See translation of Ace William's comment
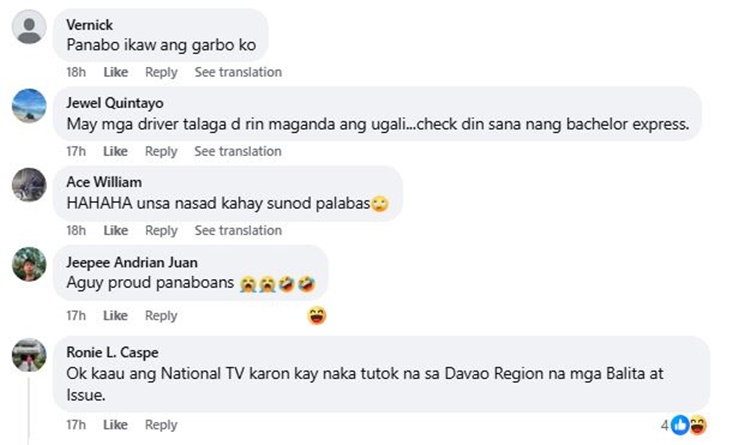 click(x=238, y=231)
